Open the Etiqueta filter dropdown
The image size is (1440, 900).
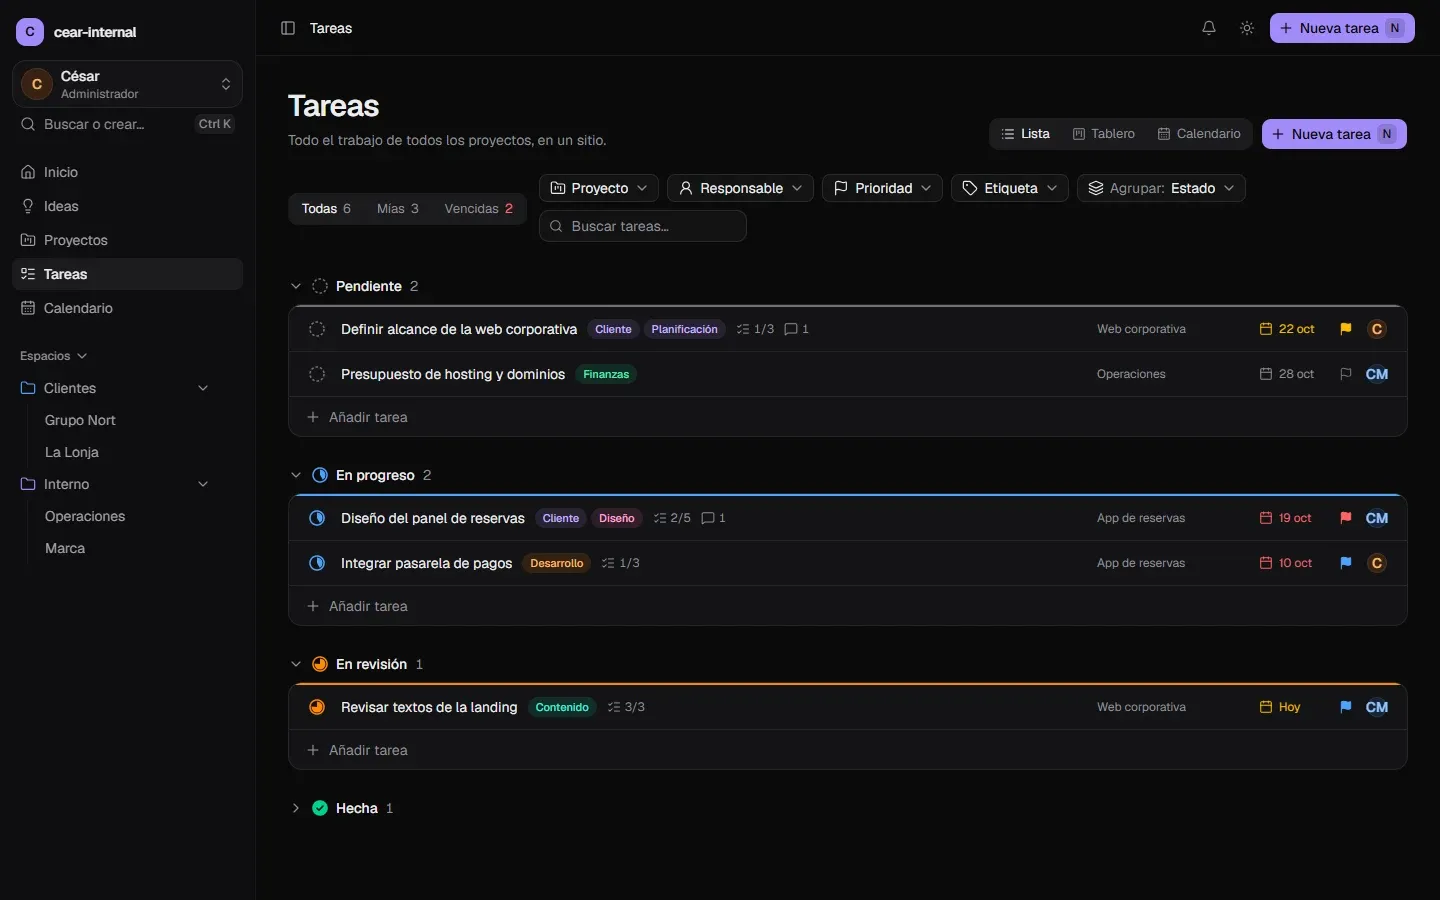[x=1010, y=188]
